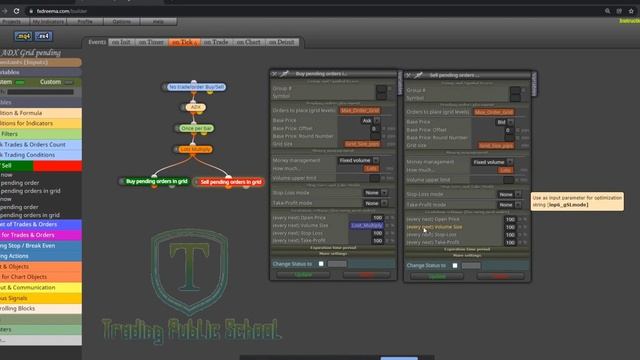Switch to the 'on Init' event tab
The height and width of the screenshot is (360, 640).
pyautogui.click(x=121, y=42)
